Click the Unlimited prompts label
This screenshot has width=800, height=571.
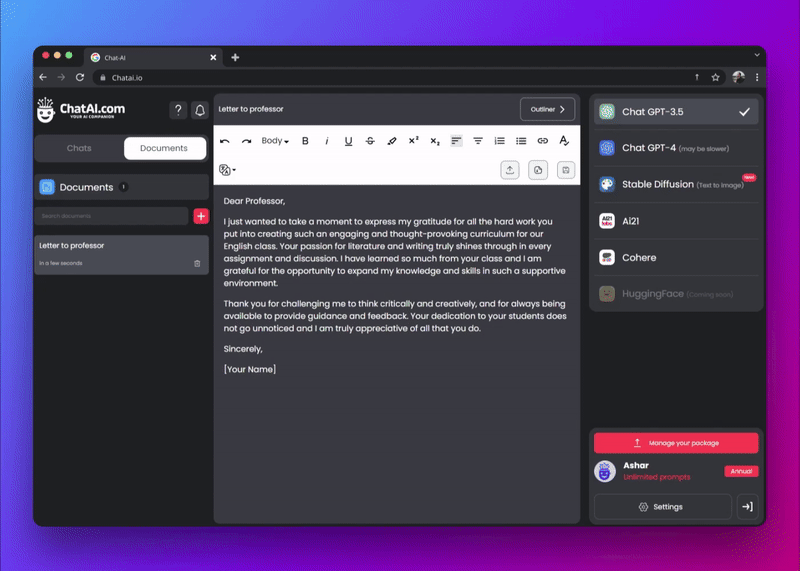click(657, 477)
